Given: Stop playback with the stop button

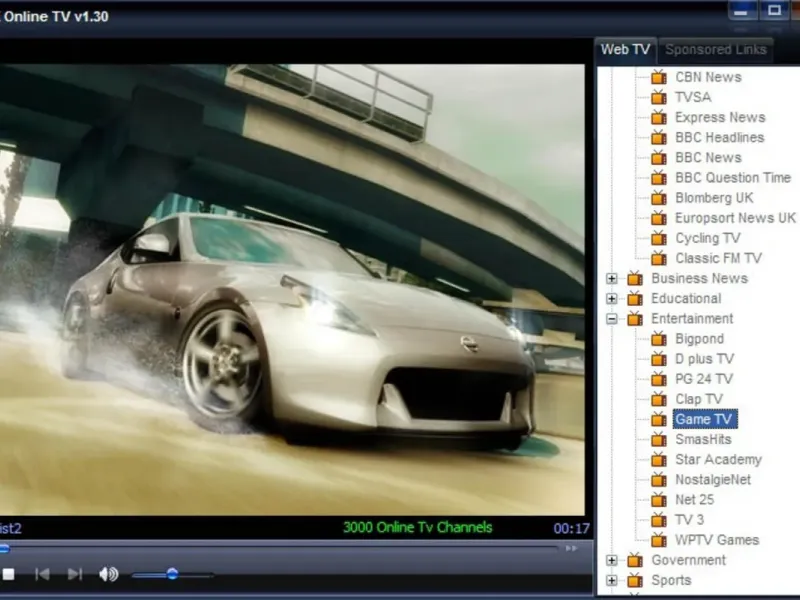Looking at the screenshot, I should [8, 574].
